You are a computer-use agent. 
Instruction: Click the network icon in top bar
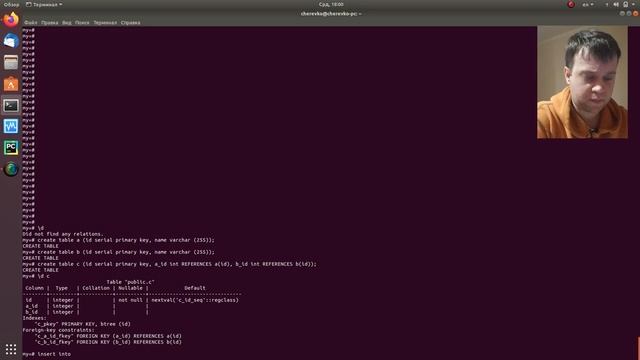[x=607, y=4]
